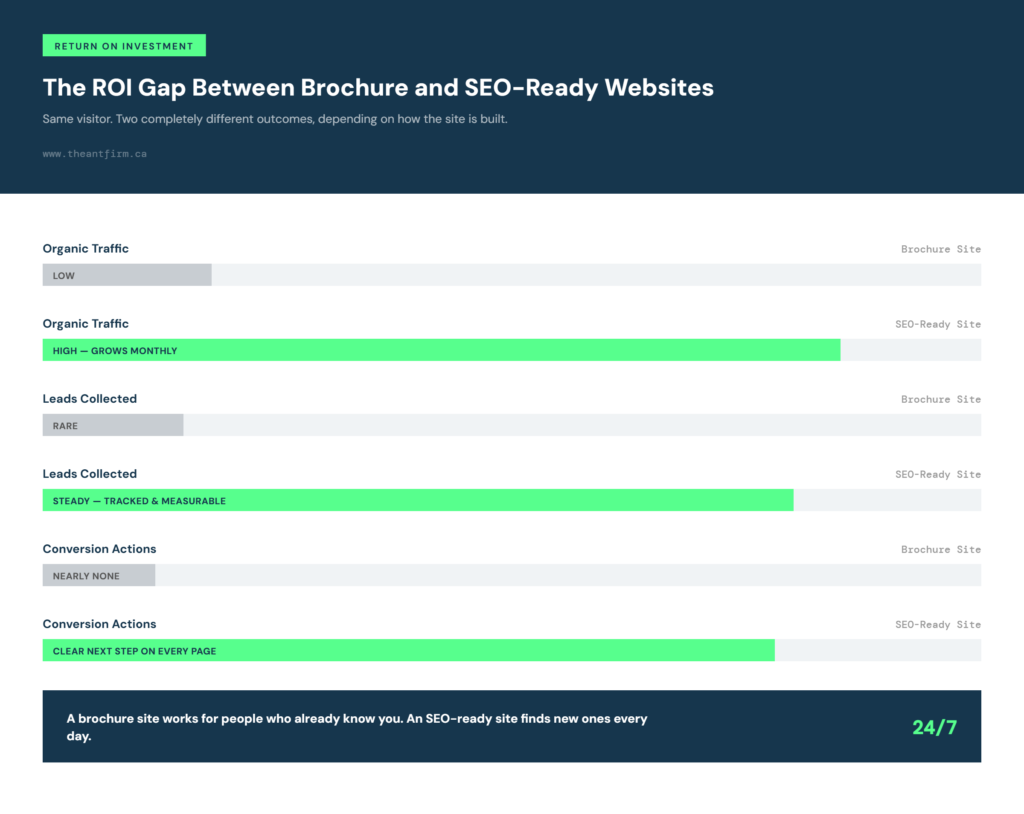Click Brochure Site tag in the NEARLY NONE row
Viewport: 1024px width, 814px height.
coord(941,550)
